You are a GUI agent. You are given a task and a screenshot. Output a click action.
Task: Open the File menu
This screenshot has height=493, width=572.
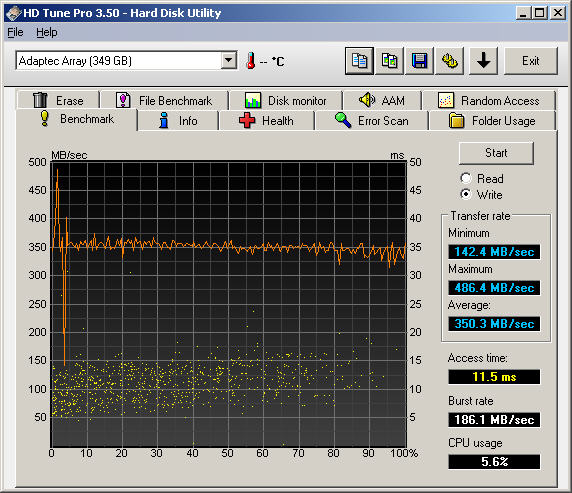click(x=15, y=32)
